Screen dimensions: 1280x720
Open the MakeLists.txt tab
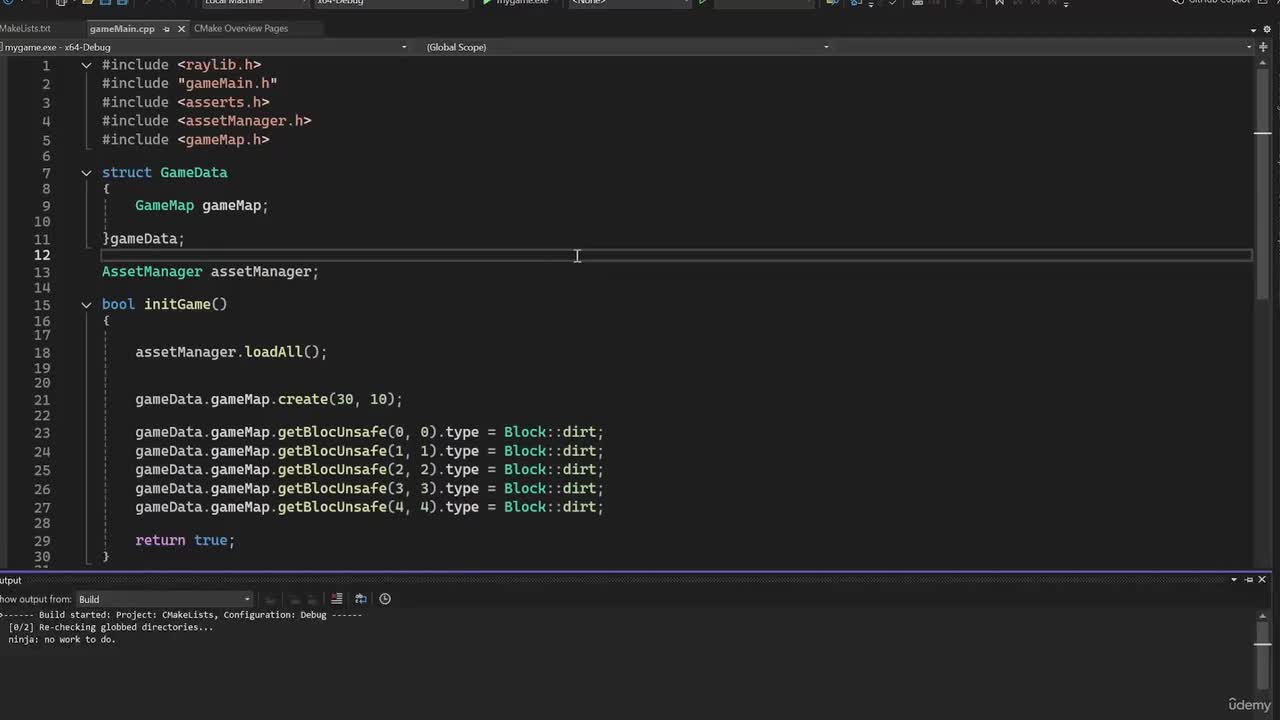click(x=25, y=28)
